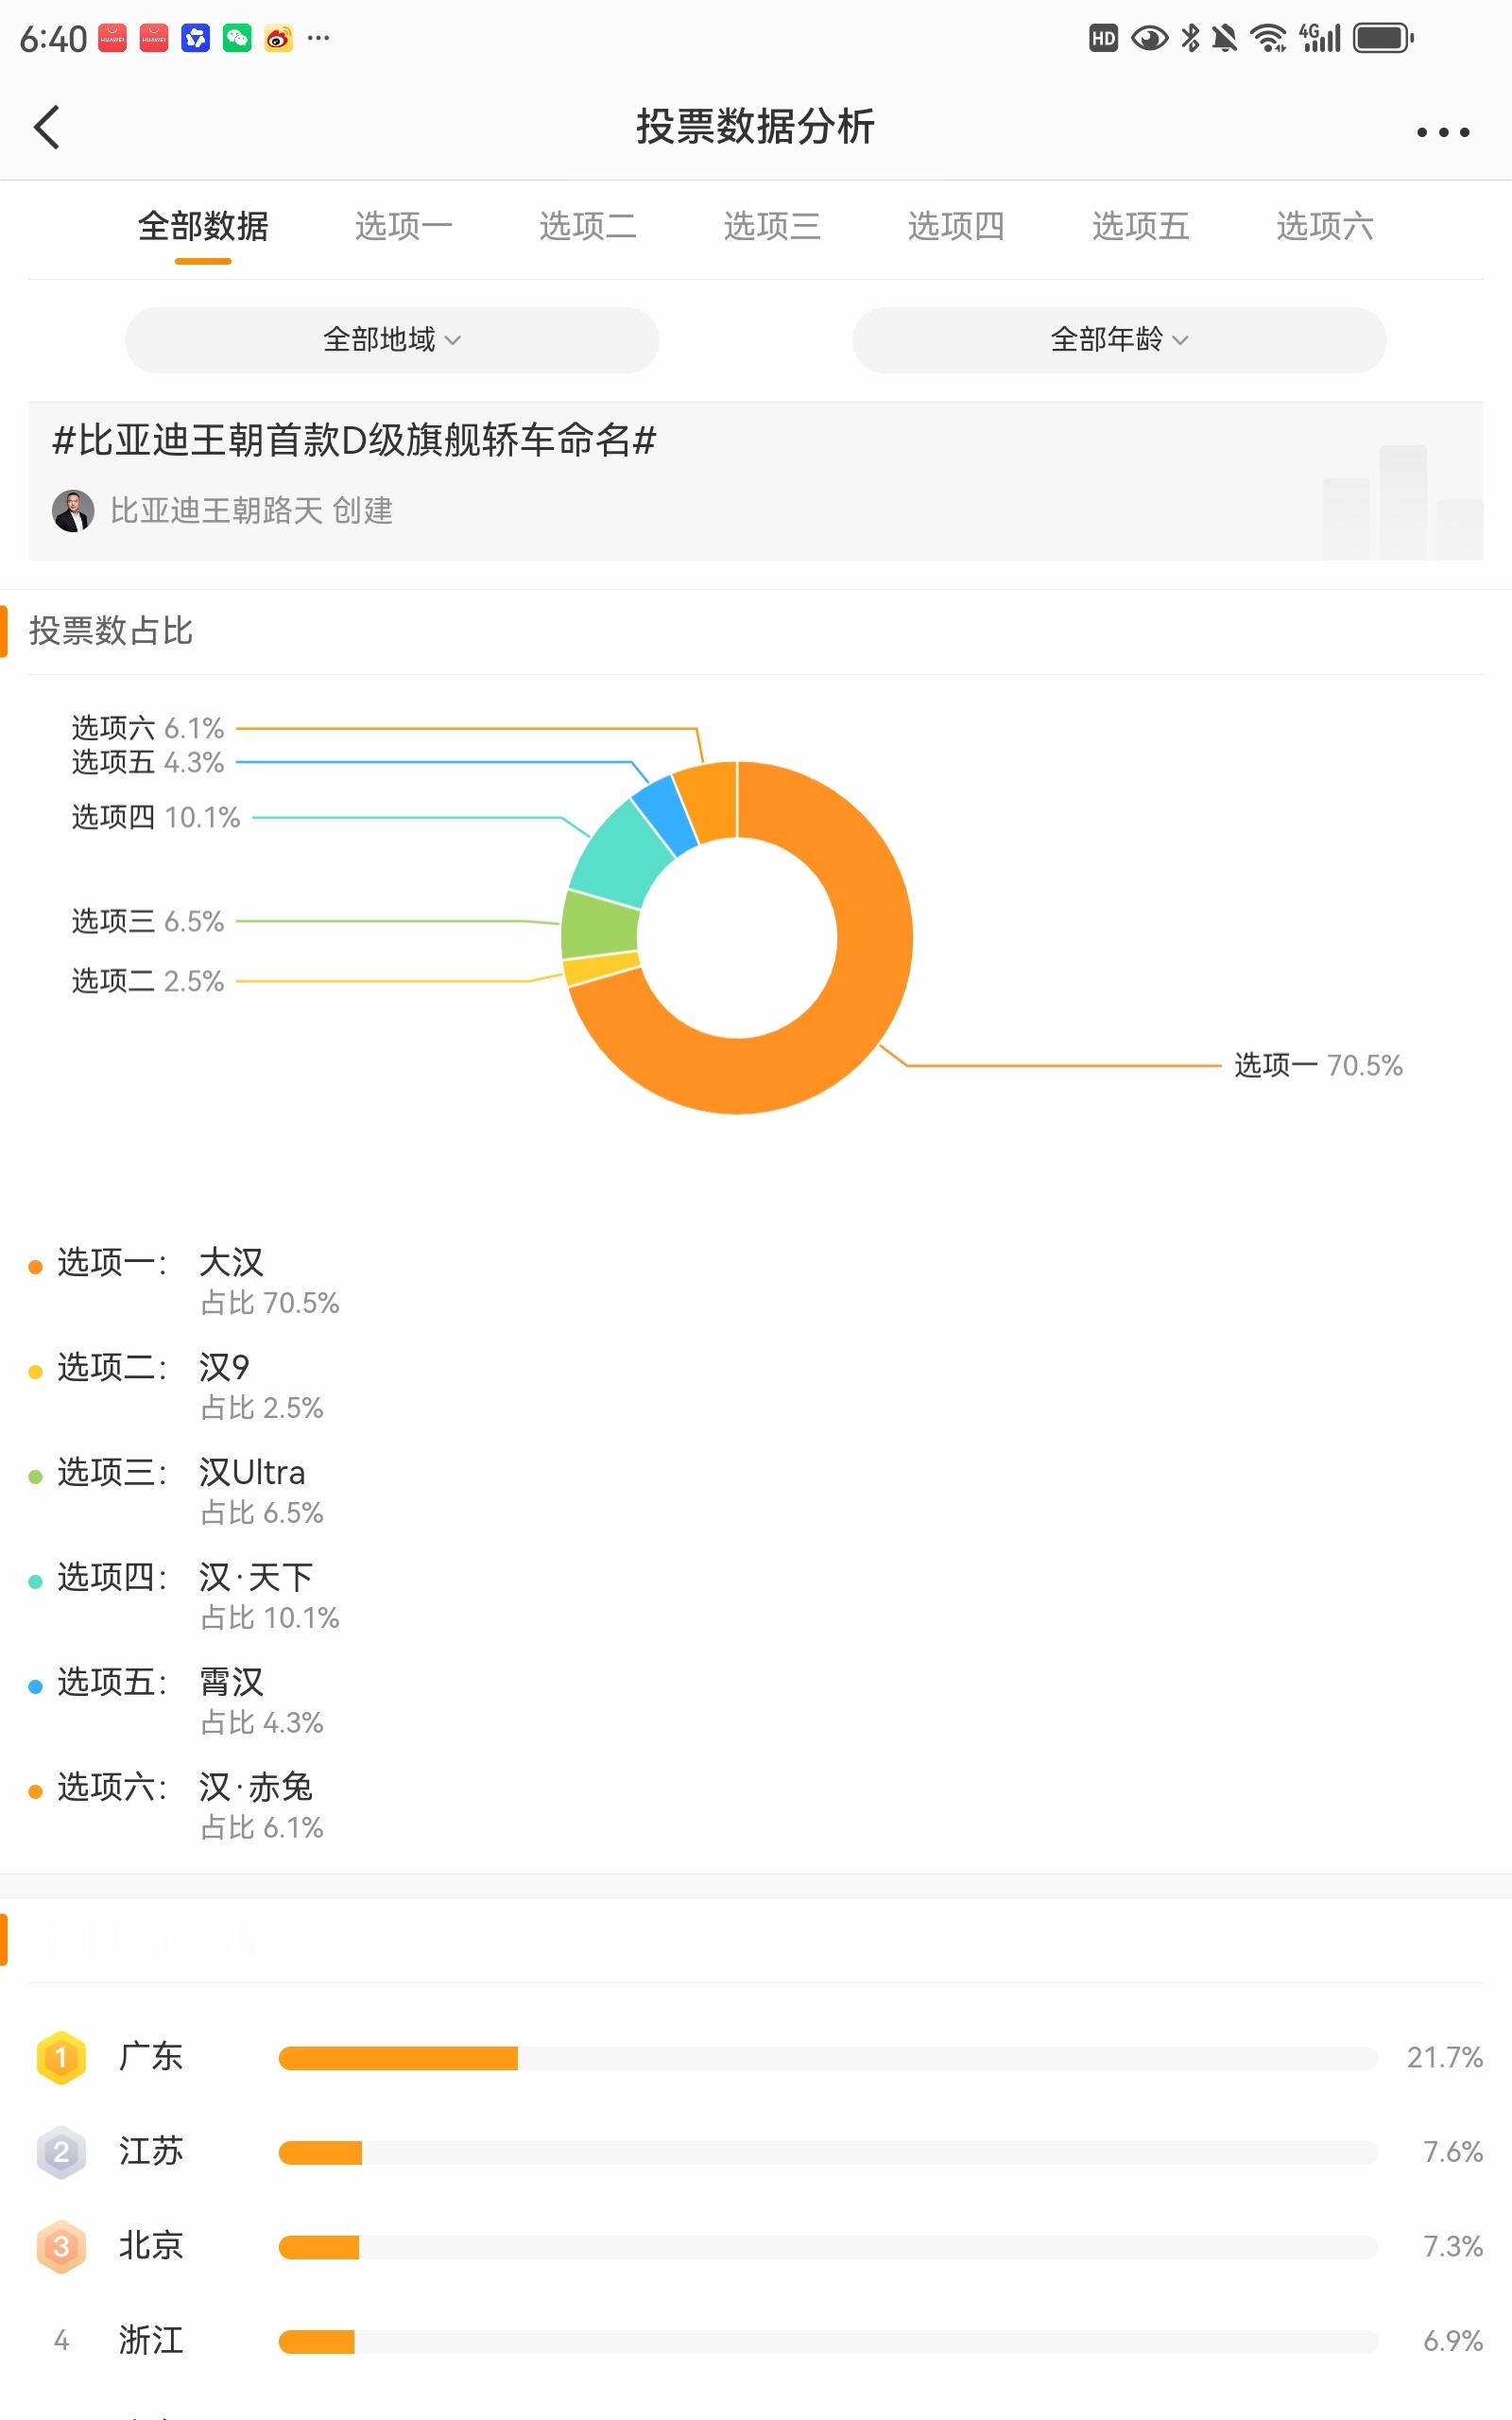Tap the chart label 选项二 2.5%
This screenshot has width=1512, height=2420.
147,981
